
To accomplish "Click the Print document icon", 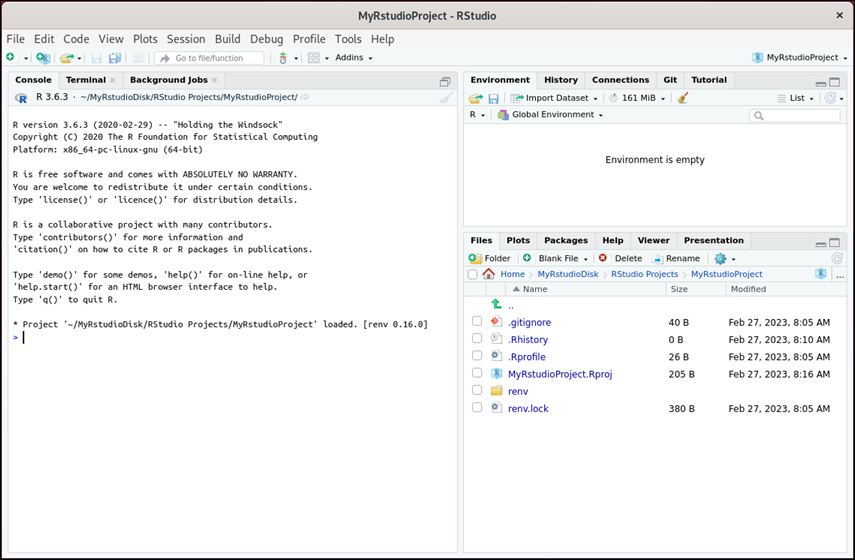I will coord(139,58).
